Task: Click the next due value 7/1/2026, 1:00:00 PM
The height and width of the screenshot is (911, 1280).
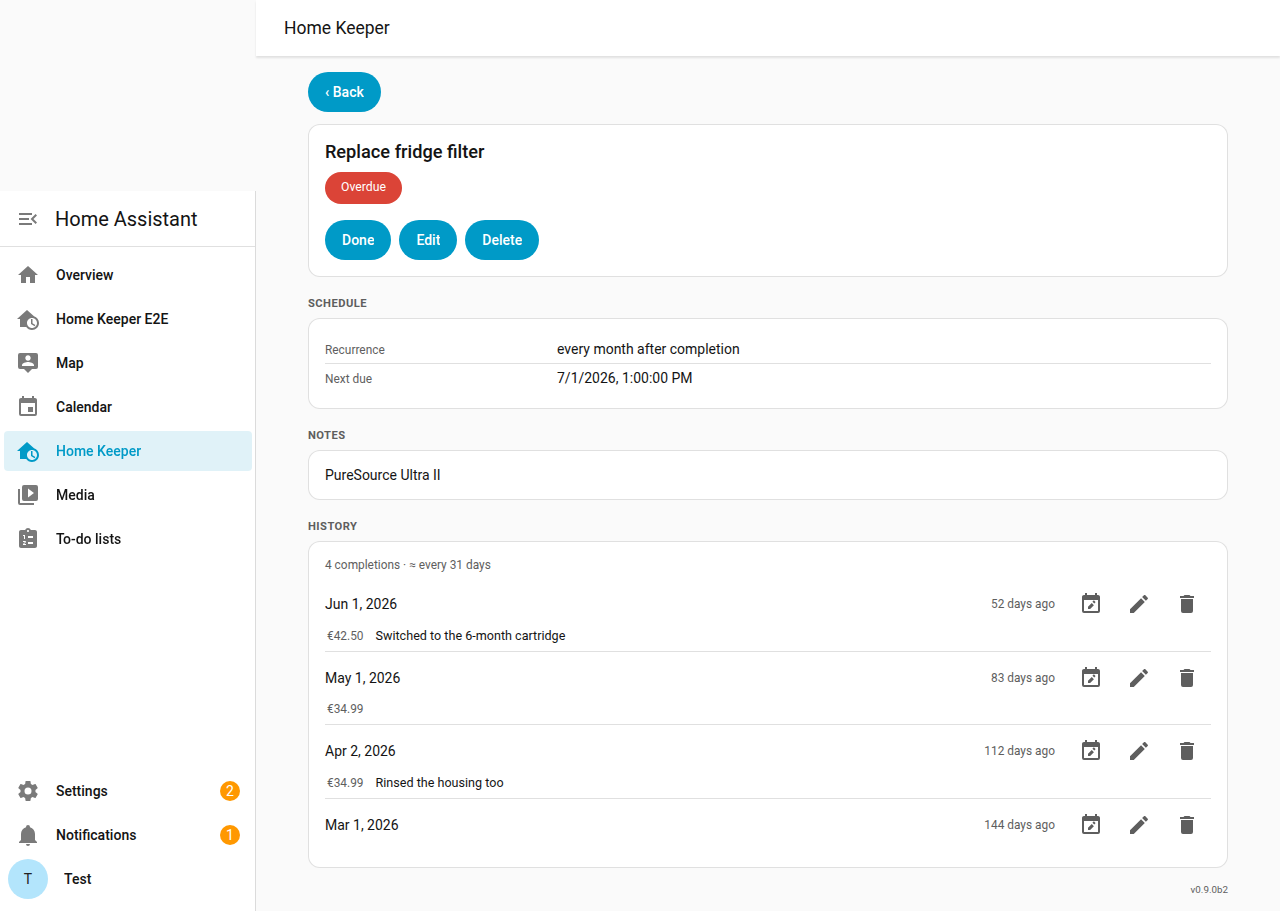Action: tap(625, 378)
